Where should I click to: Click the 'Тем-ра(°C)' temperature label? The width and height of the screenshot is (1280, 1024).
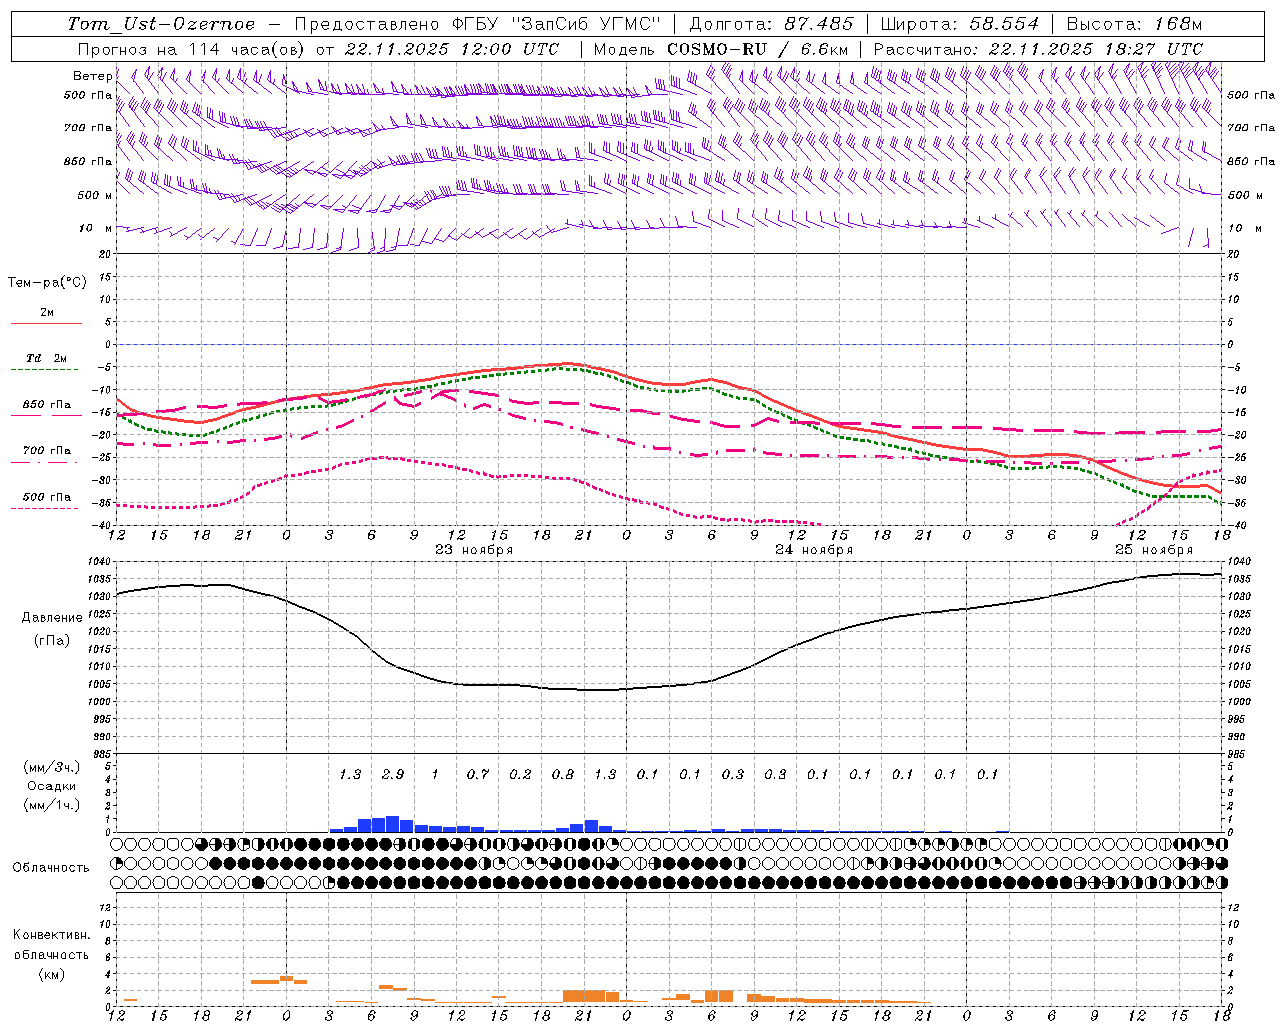click(x=47, y=283)
